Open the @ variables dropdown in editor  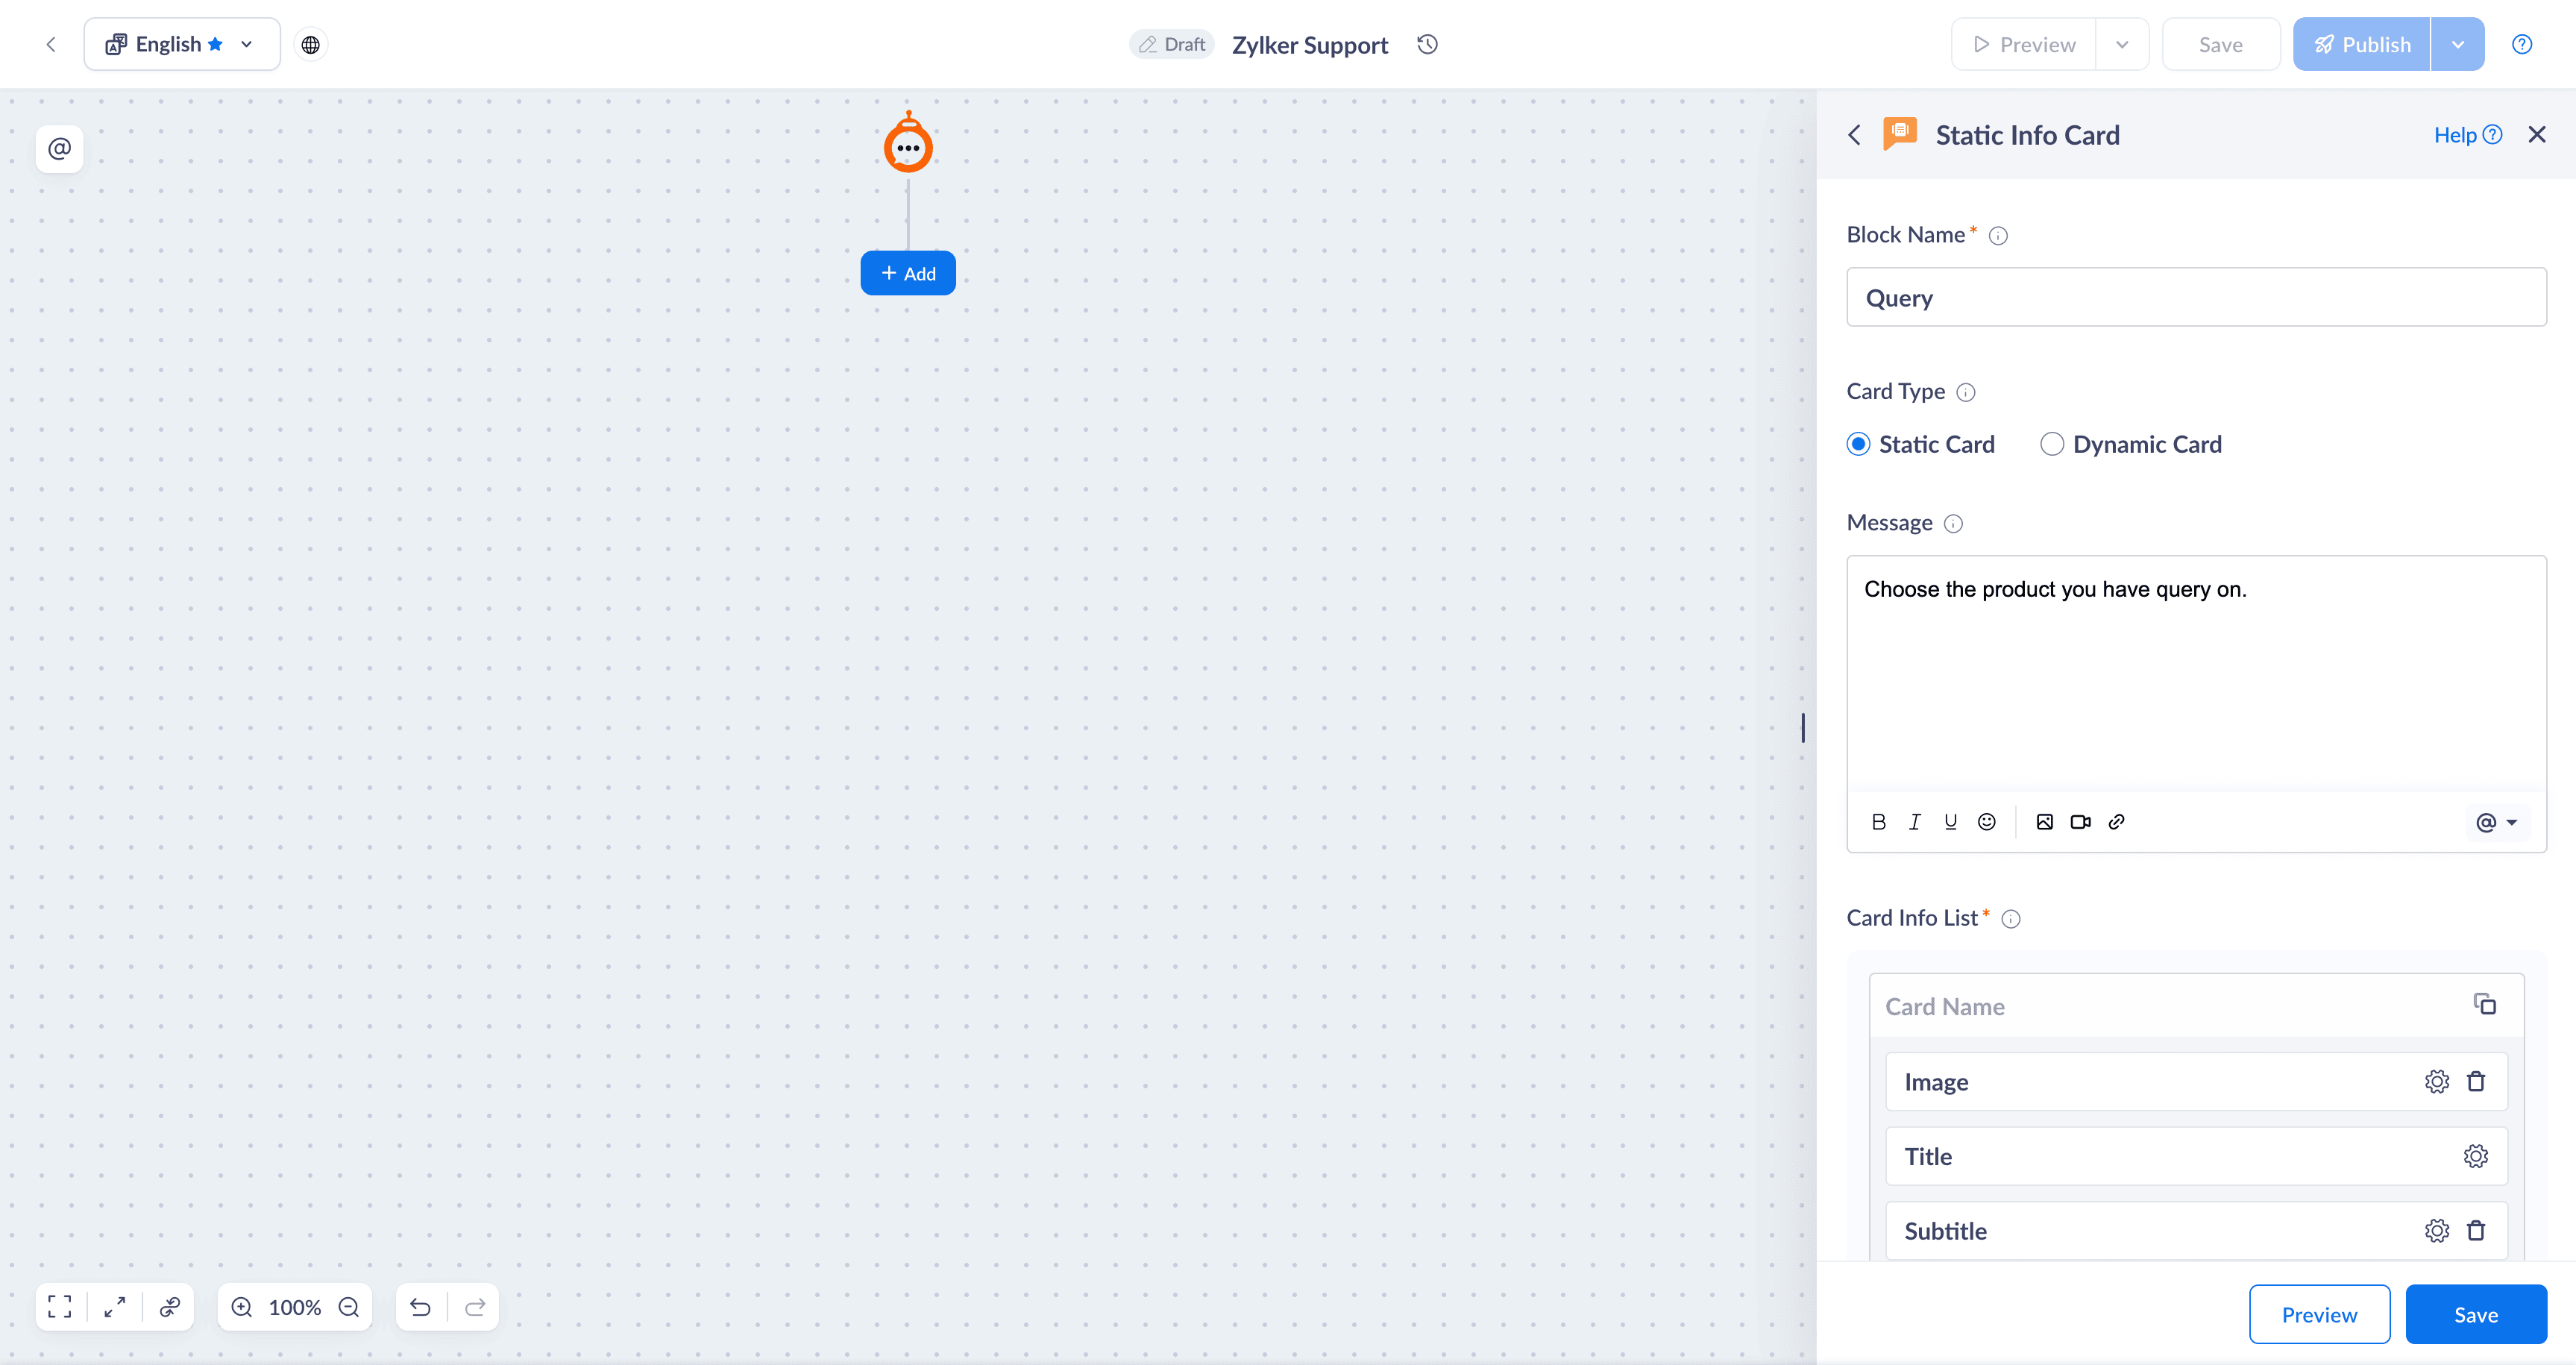pos(2496,822)
